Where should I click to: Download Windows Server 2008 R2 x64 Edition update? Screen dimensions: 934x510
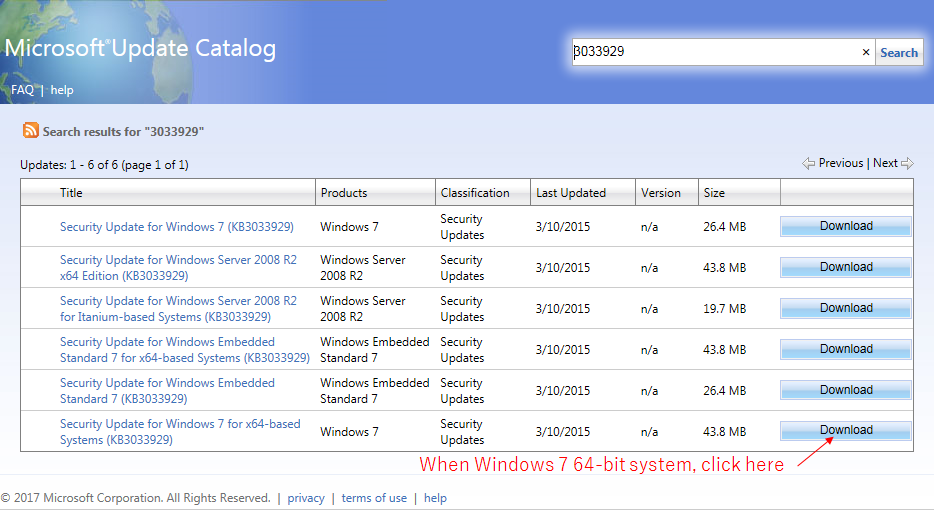coord(846,268)
